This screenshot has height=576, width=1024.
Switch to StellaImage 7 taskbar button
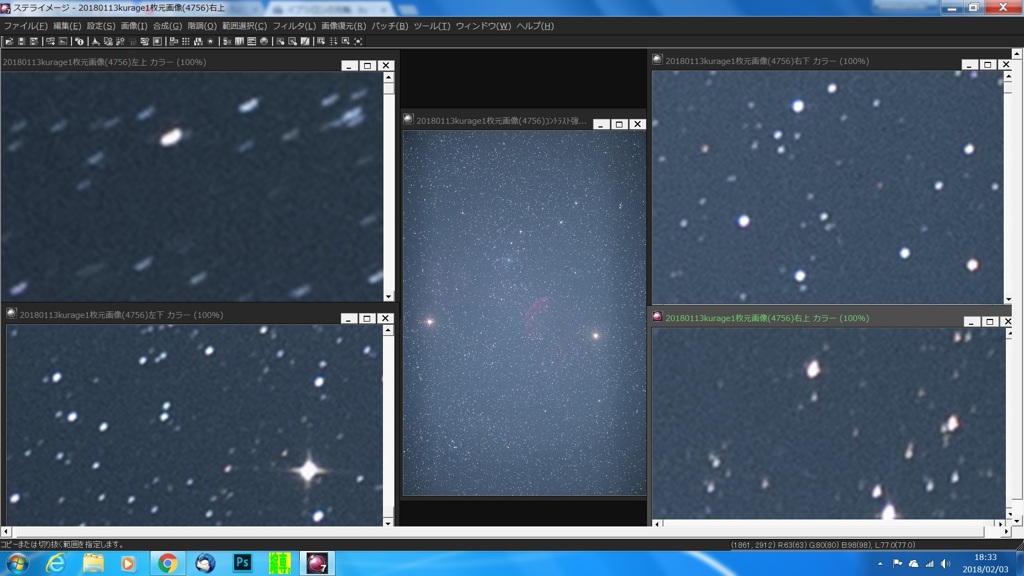pos(317,564)
